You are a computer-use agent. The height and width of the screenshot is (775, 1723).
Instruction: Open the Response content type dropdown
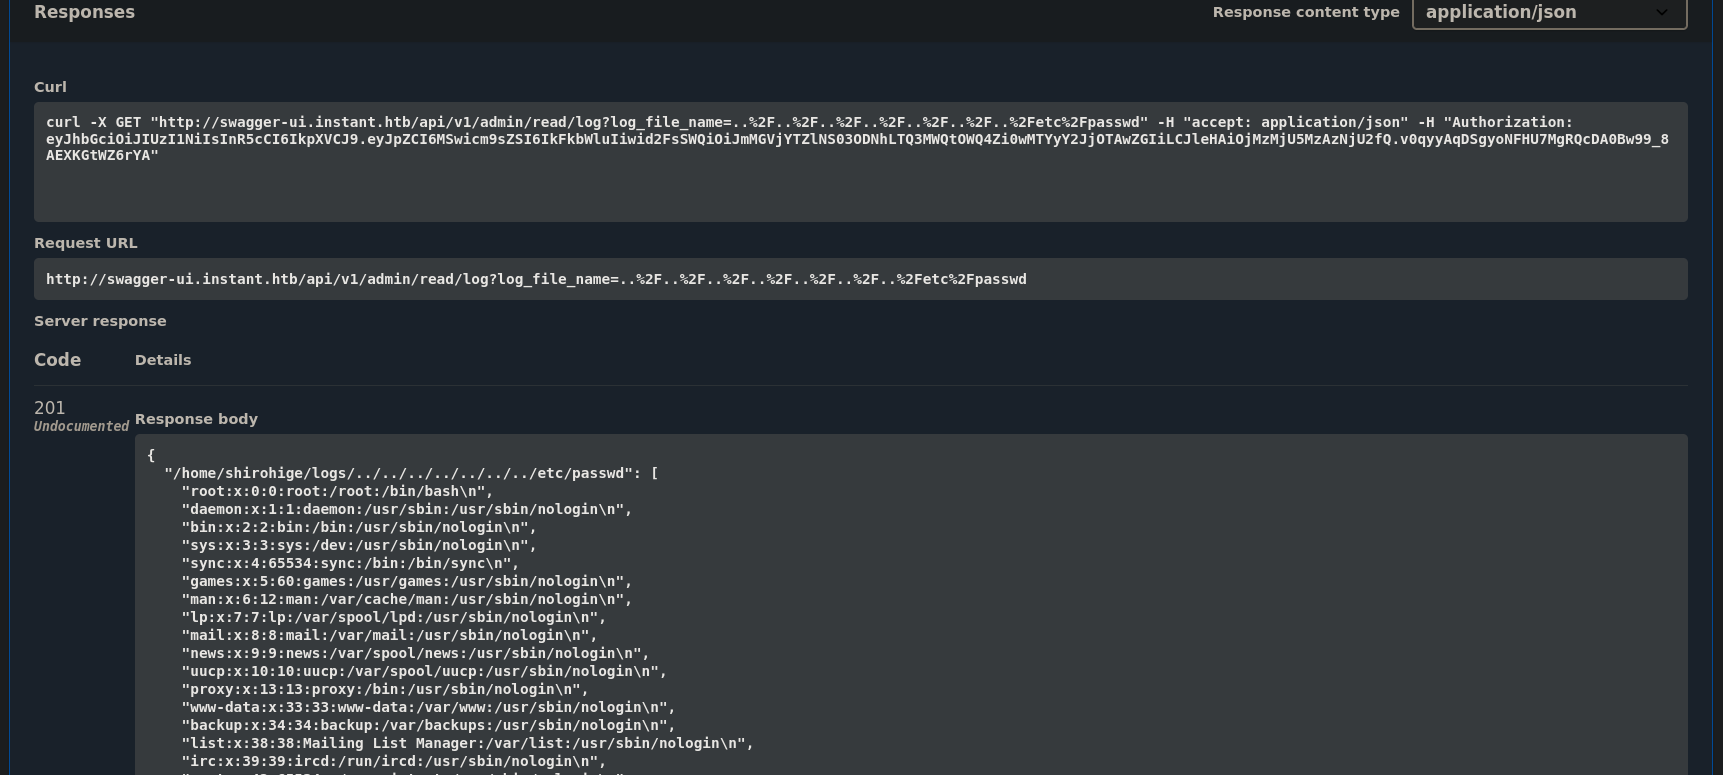(x=1548, y=13)
